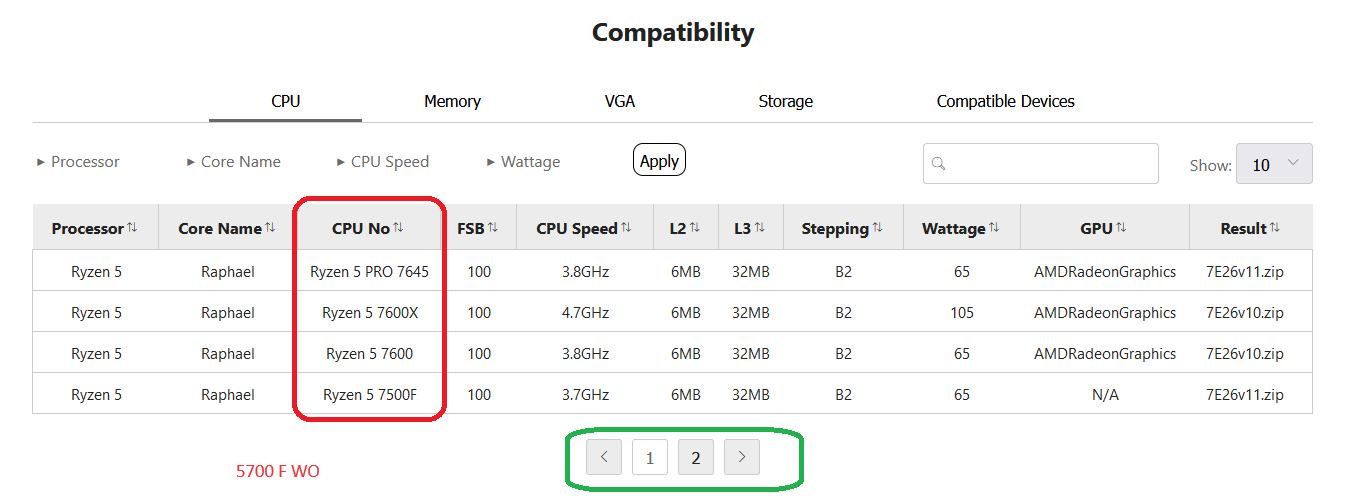Click the compatibility search field

click(x=1040, y=164)
